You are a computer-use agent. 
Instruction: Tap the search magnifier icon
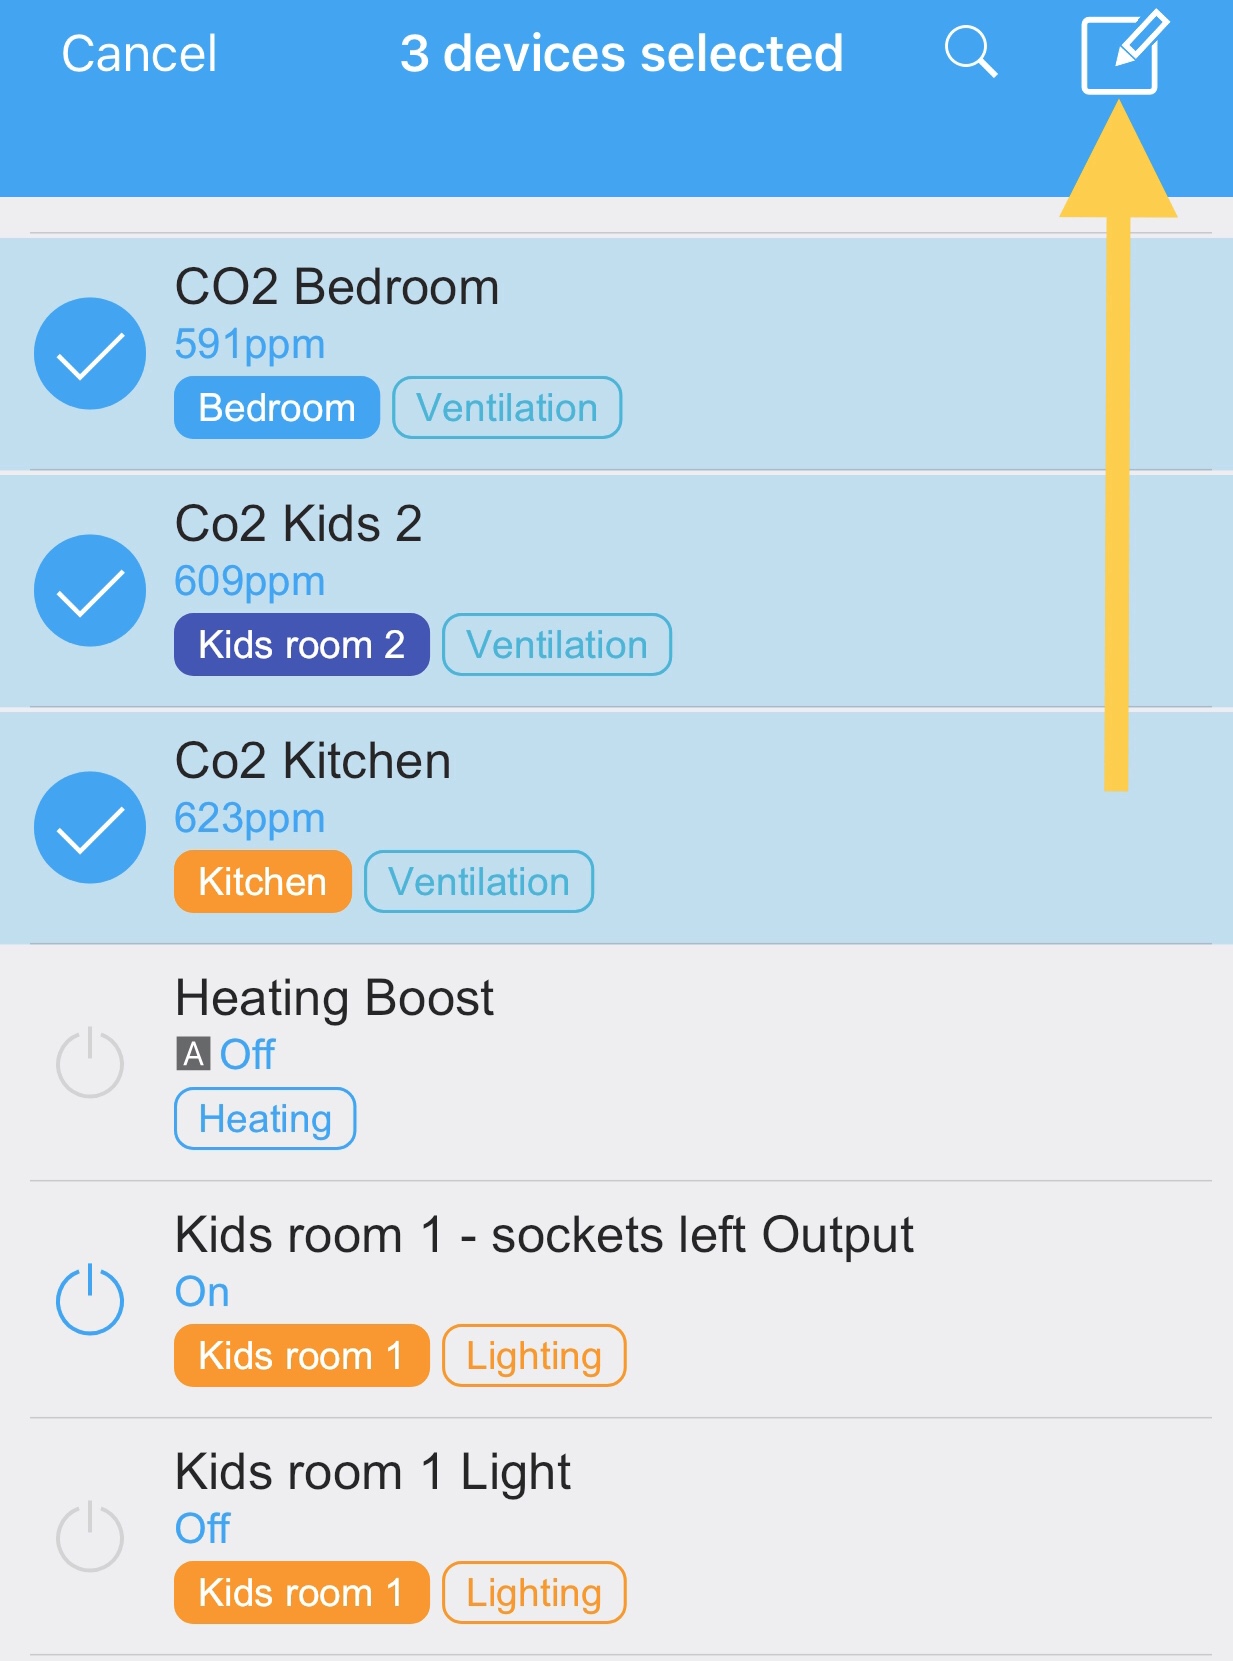click(970, 52)
